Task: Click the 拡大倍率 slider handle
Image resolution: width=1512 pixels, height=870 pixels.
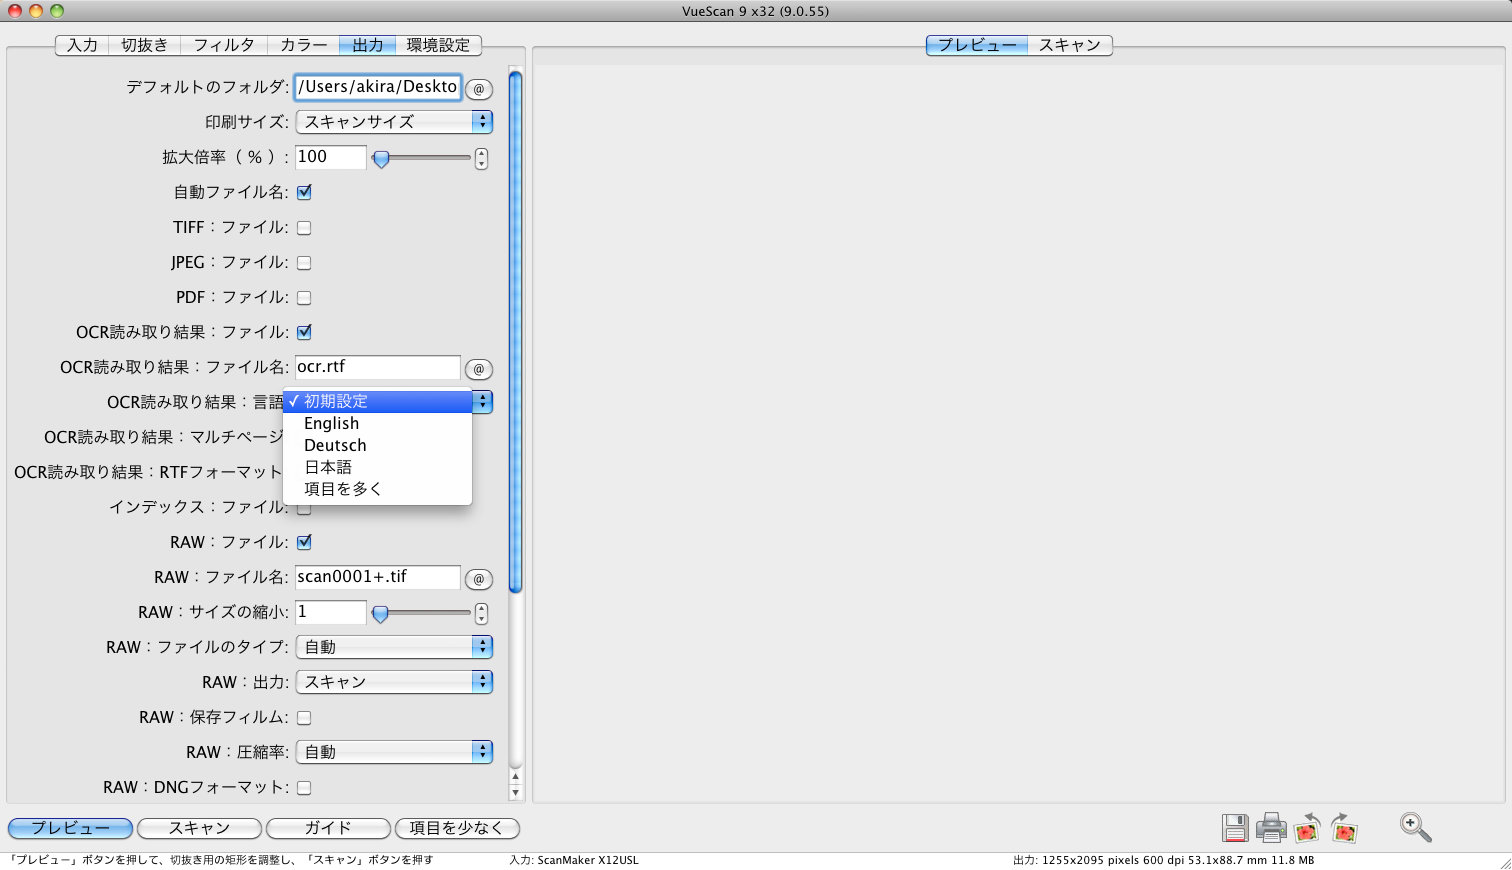Action: (x=381, y=158)
